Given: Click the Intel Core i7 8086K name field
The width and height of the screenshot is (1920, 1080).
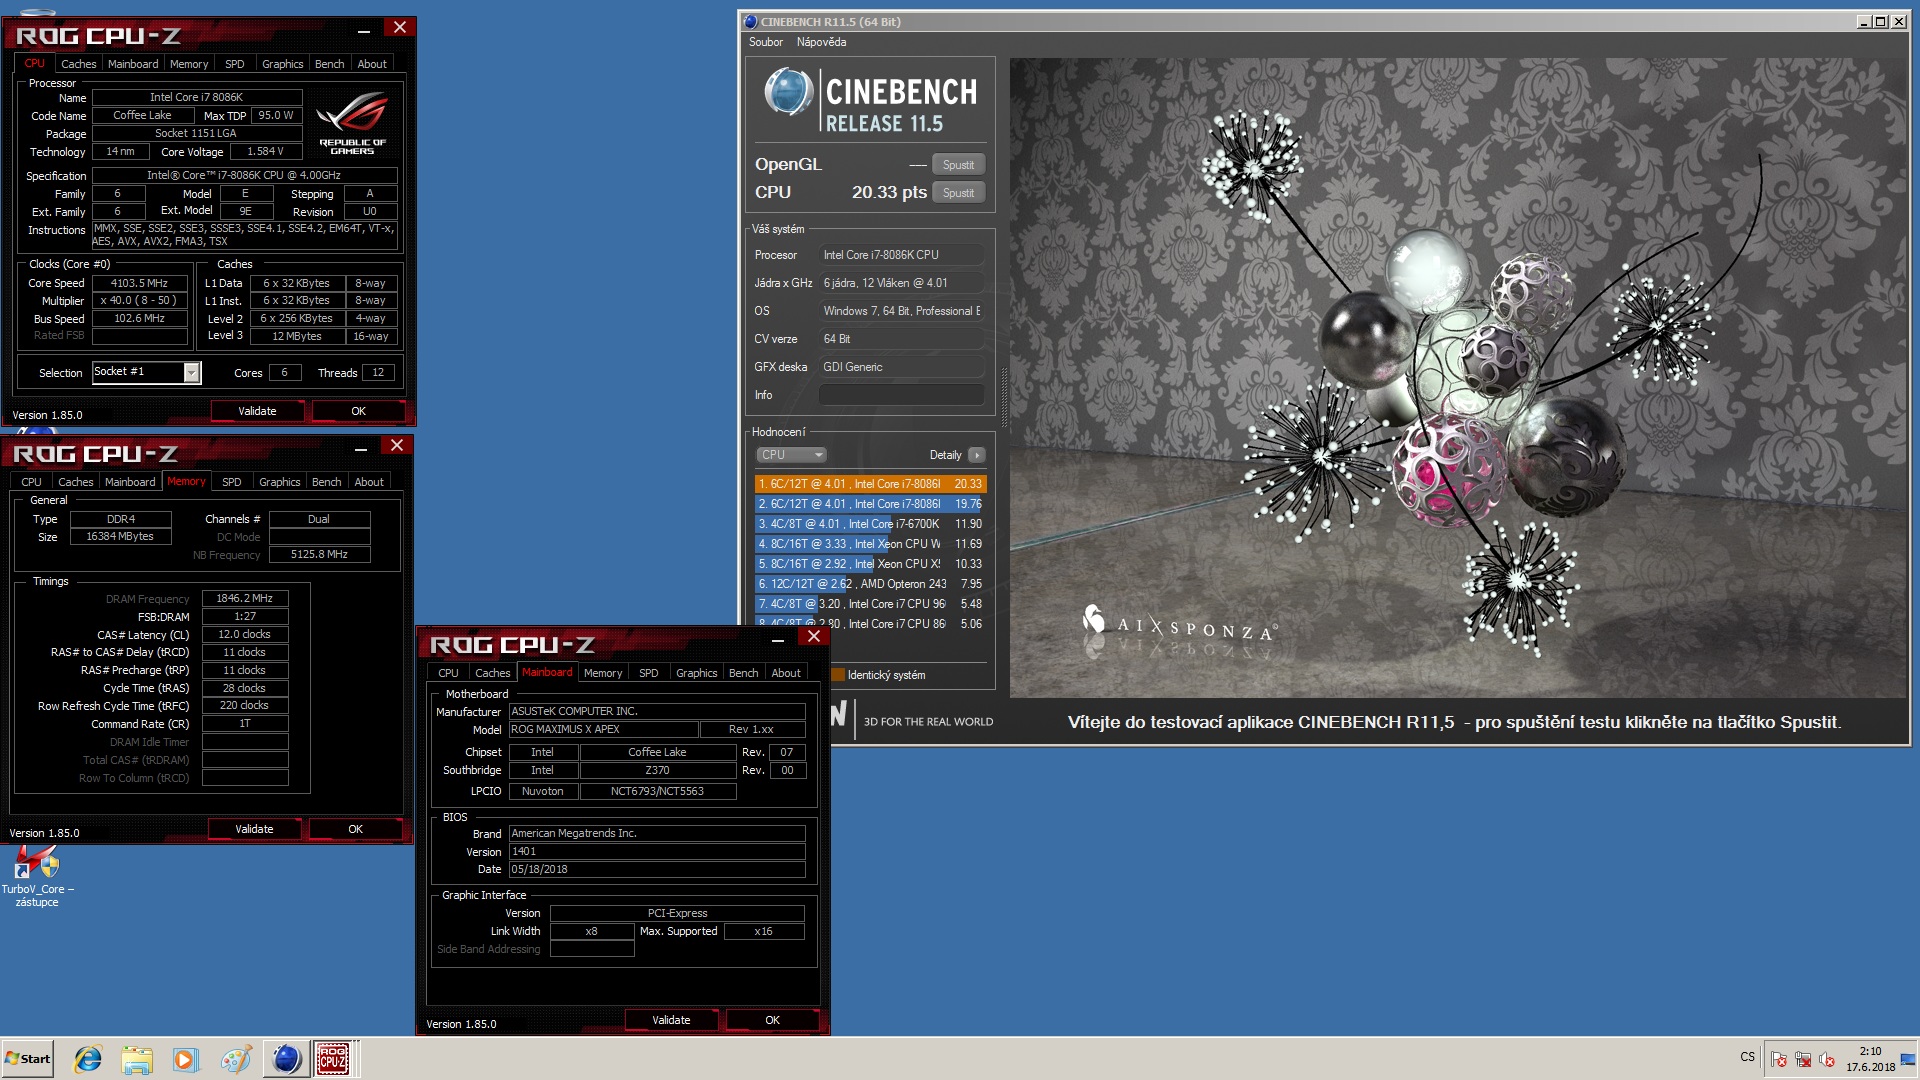Looking at the screenshot, I should tap(197, 97).
